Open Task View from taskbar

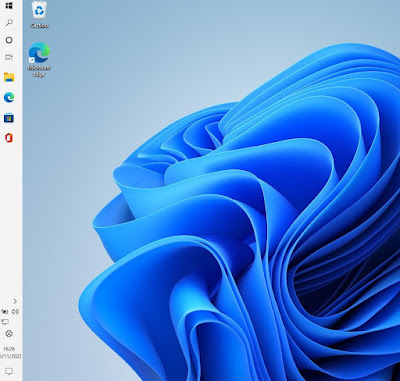[9, 57]
